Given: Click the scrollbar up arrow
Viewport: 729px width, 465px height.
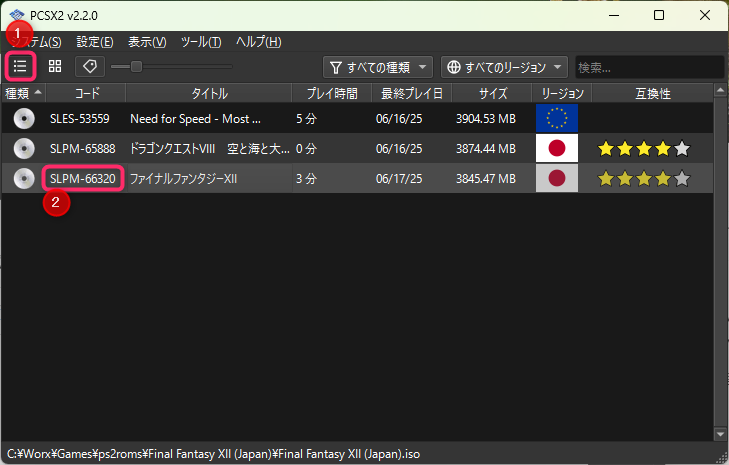Looking at the screenshot, I should (721, 90).
